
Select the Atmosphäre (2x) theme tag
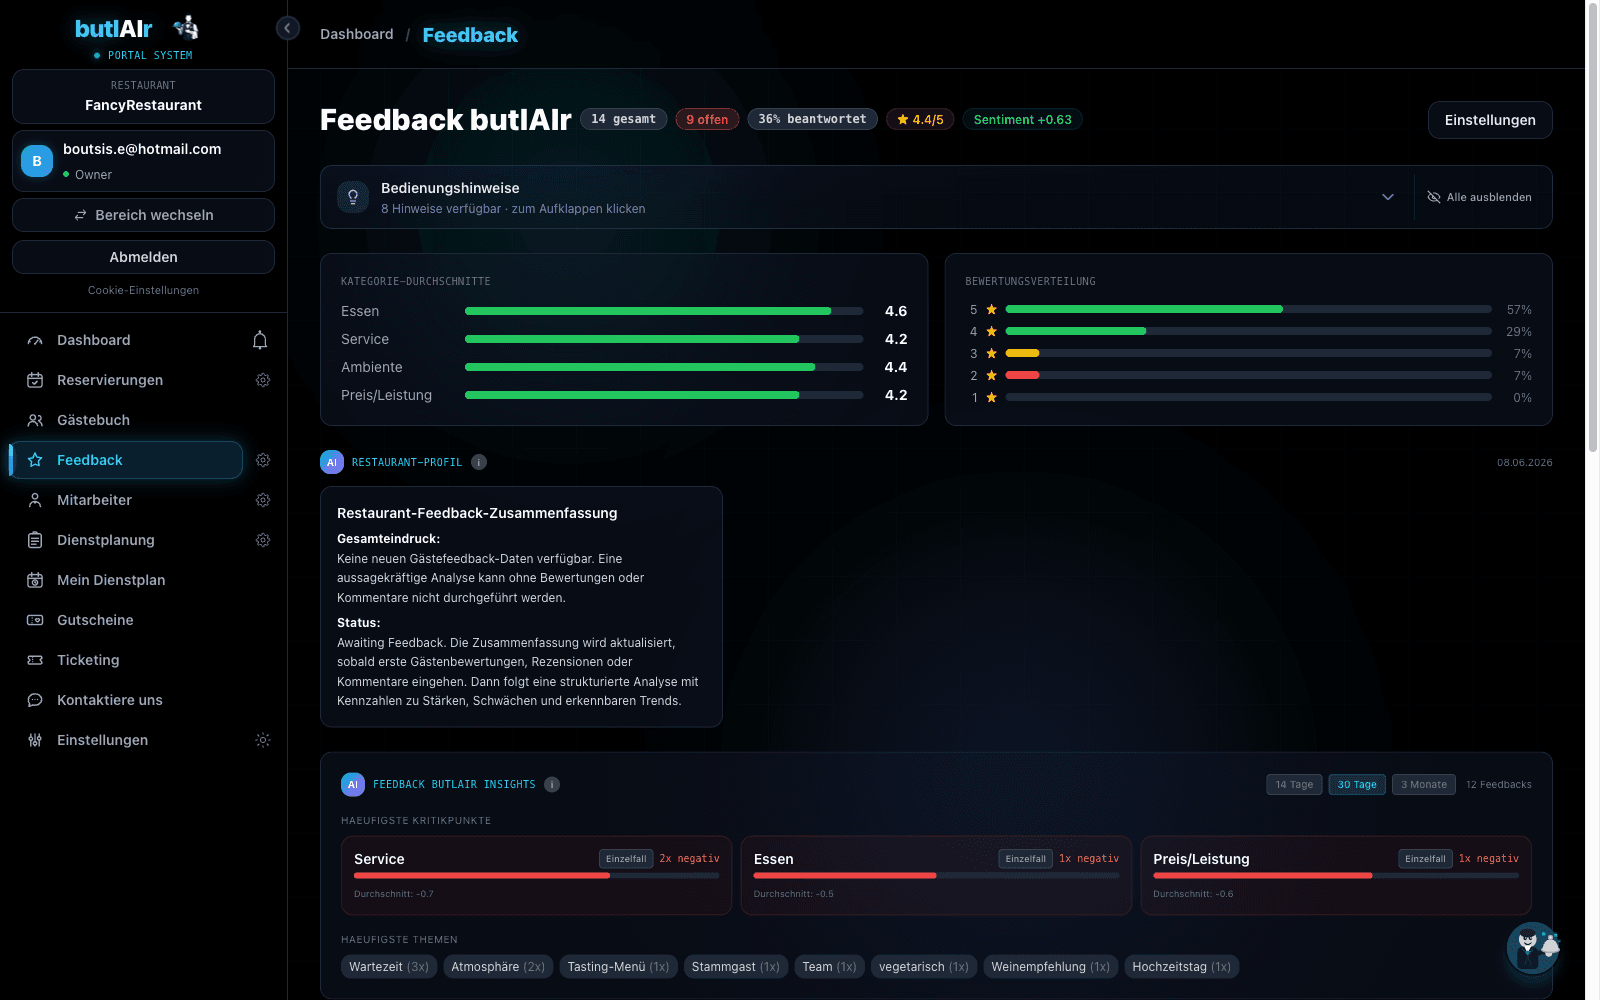pyautogui.click(x=498, y=967)
